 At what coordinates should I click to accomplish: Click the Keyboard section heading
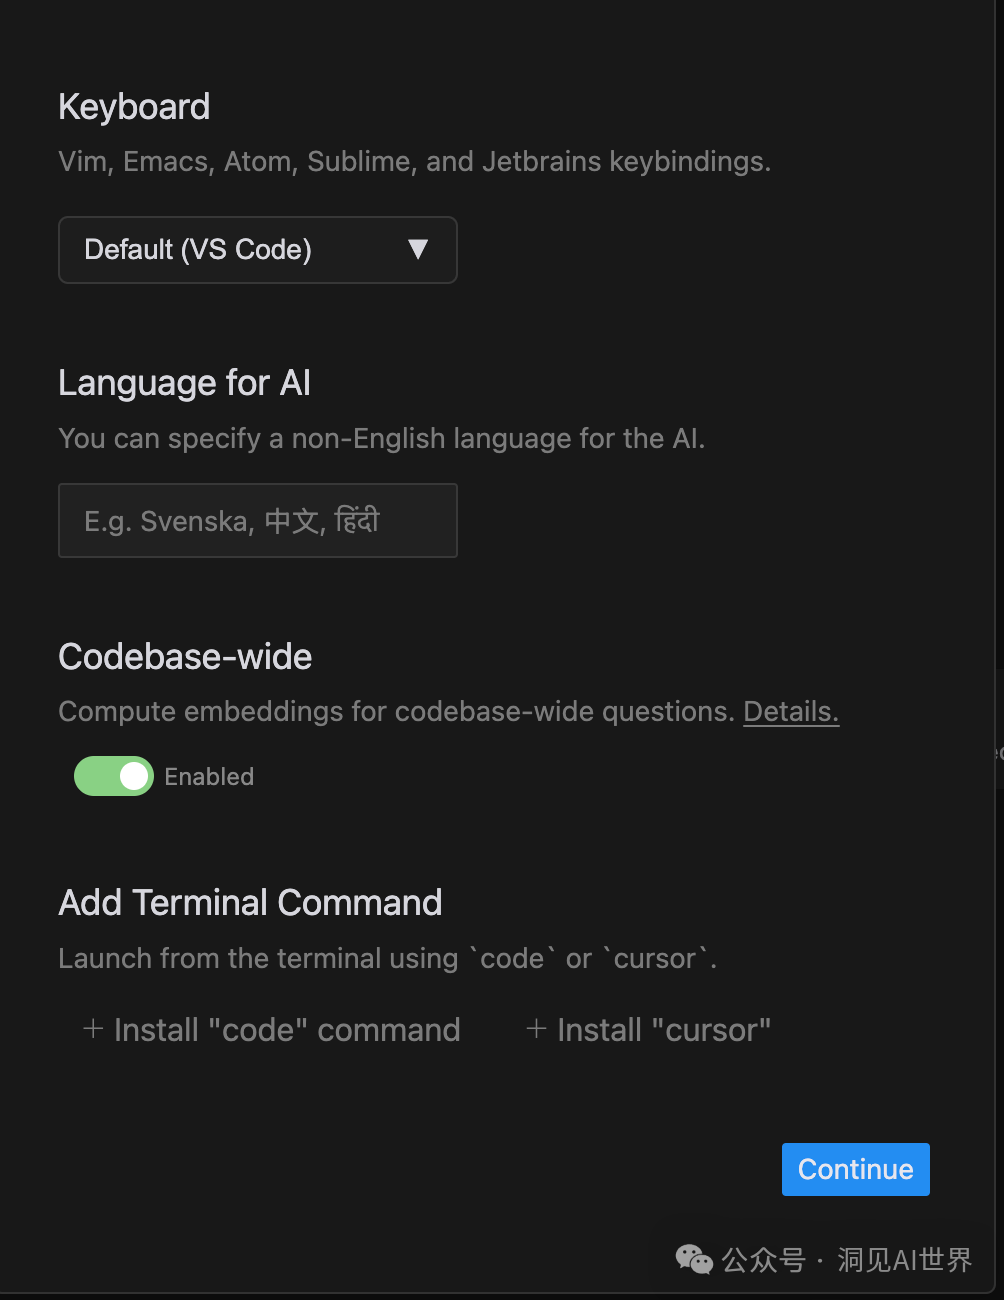point(134,107)
